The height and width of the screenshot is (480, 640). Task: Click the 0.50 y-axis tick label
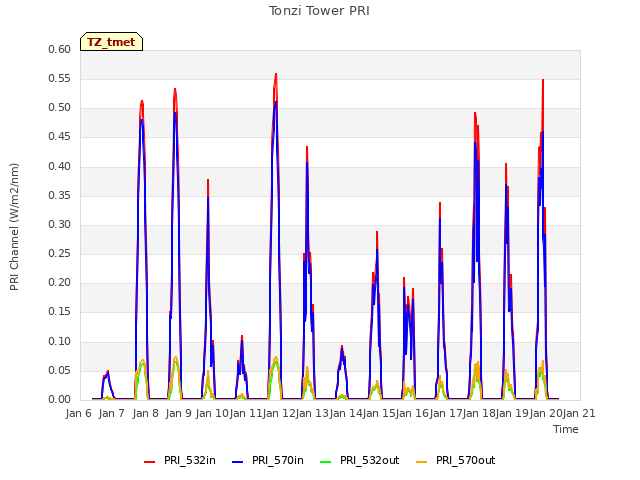60,108
